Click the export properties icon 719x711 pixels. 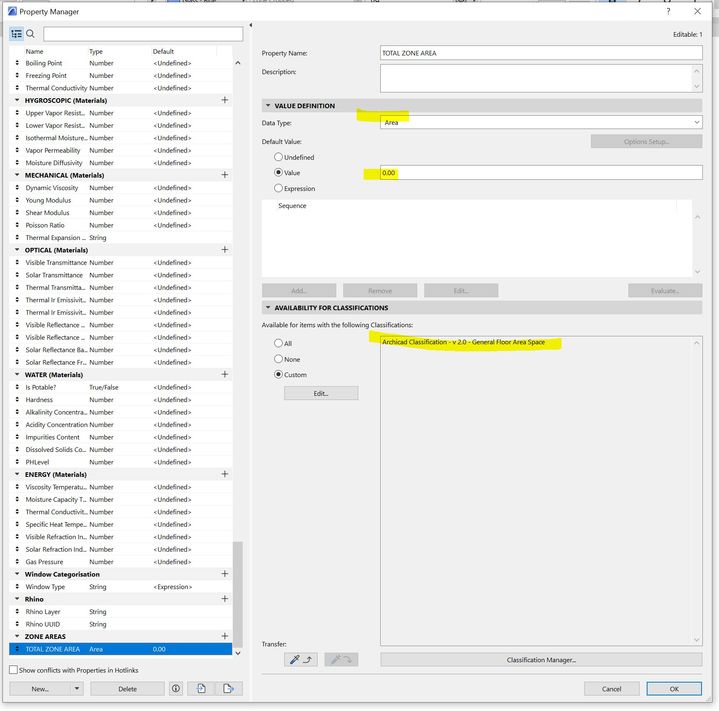[228, 689]
